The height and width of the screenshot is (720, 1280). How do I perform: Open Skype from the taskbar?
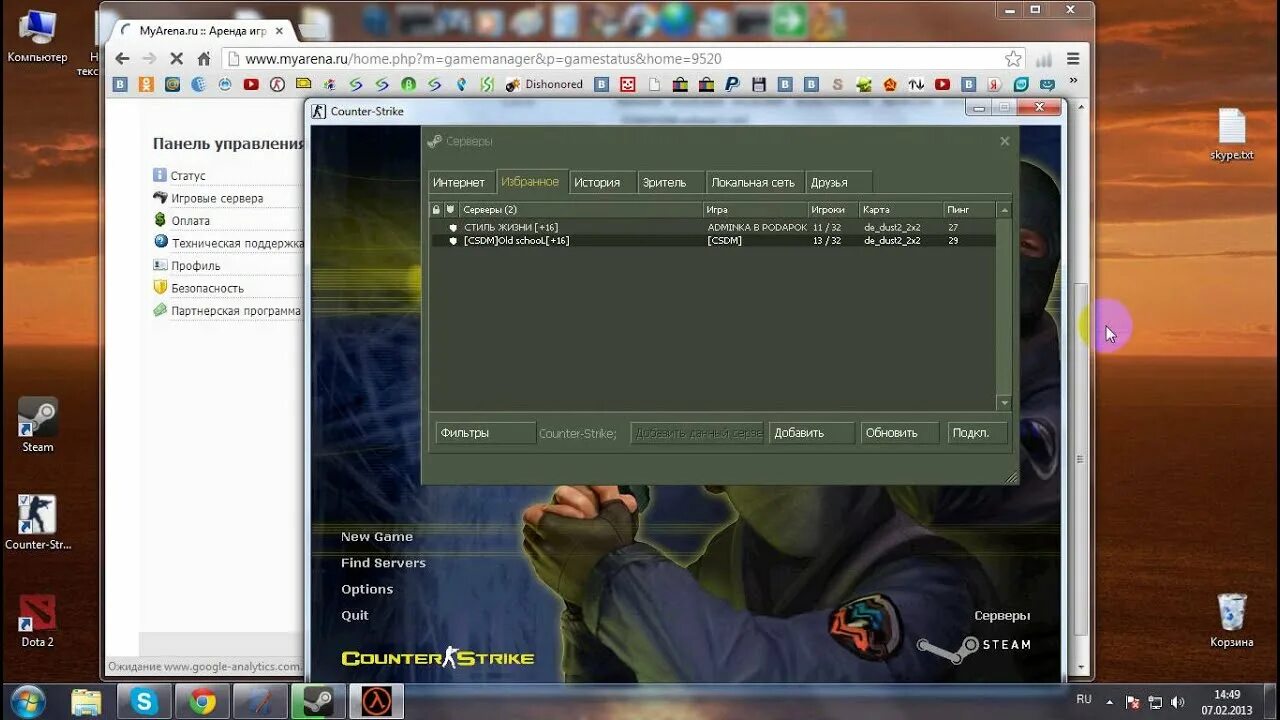pyautogui.click(x=144, y=702)
